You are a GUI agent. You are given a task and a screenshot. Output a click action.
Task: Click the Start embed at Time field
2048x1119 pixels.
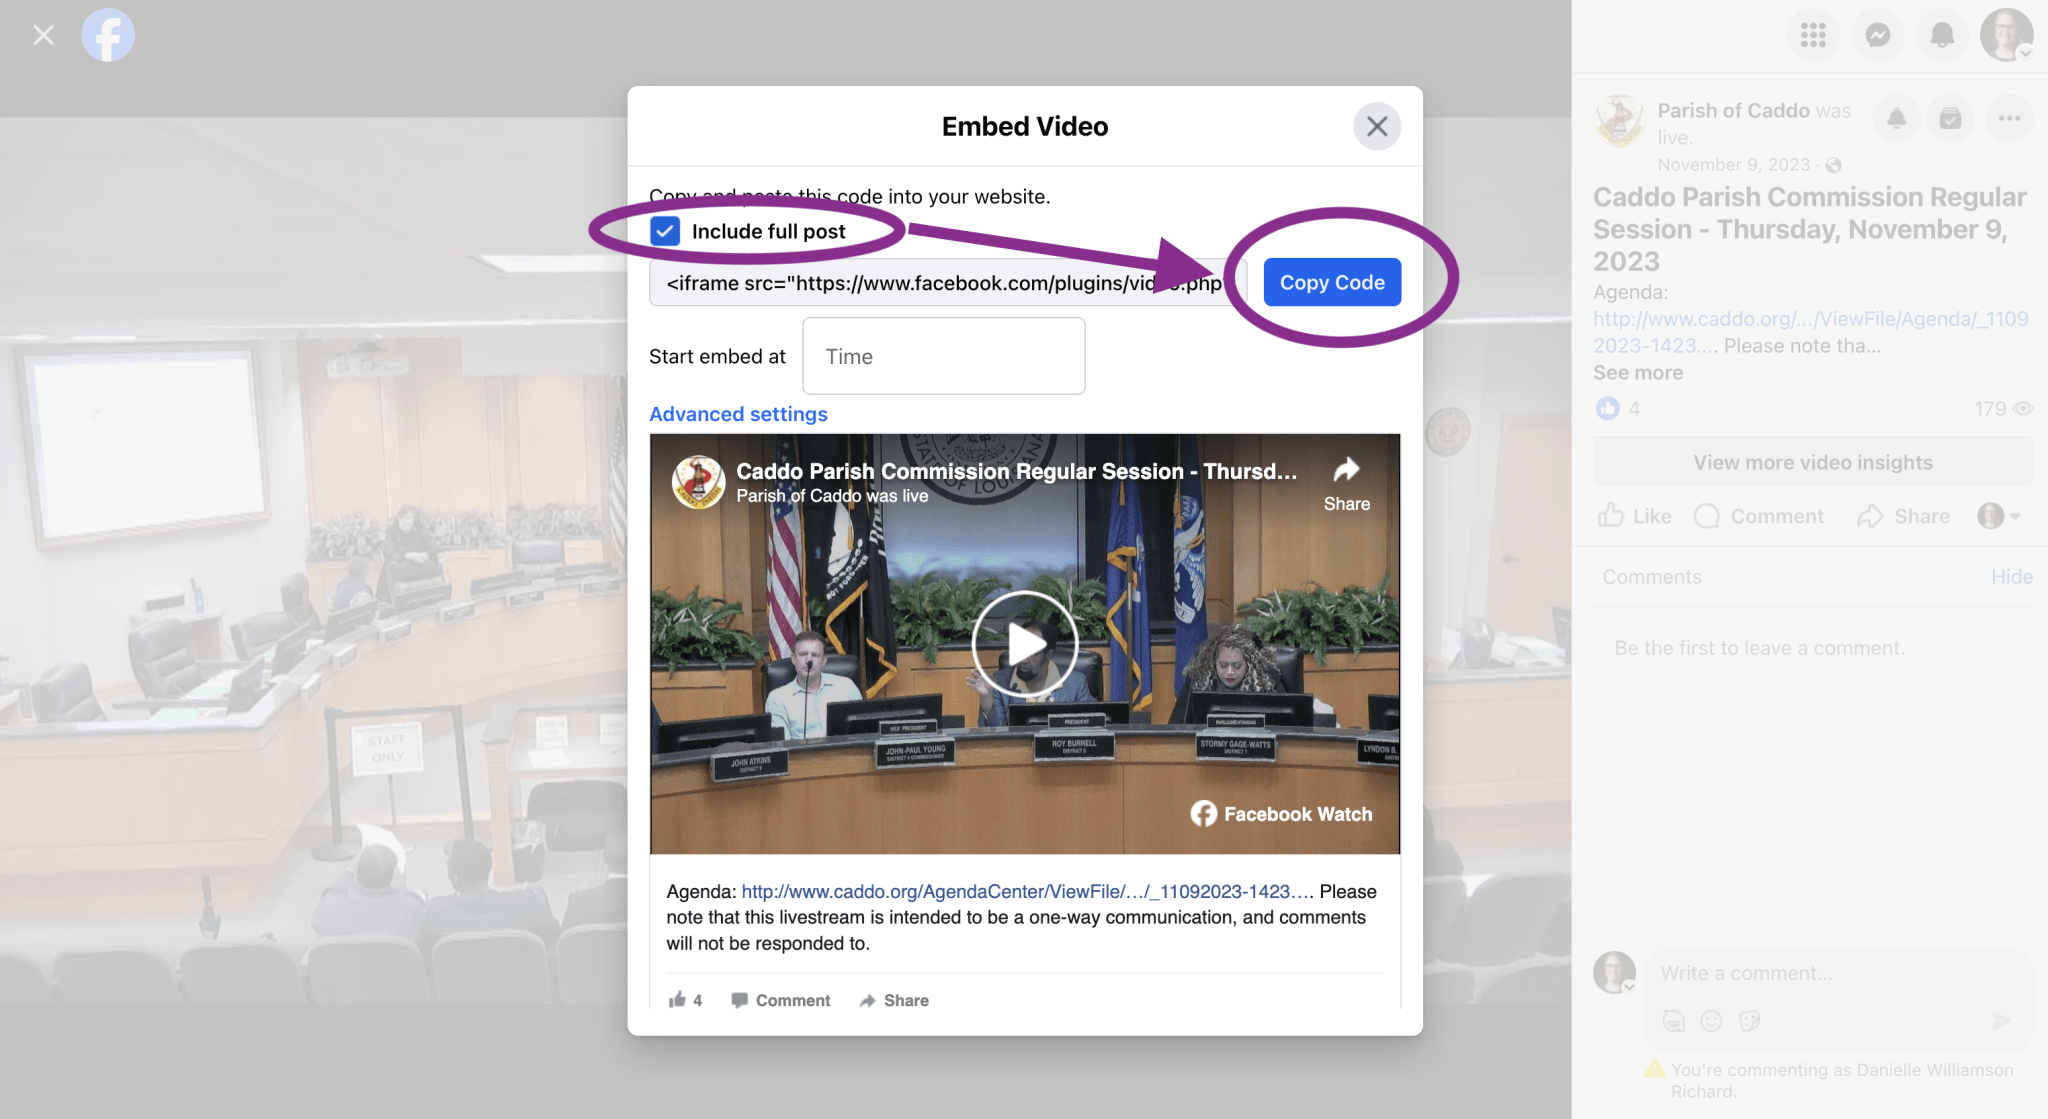point(943,357)
